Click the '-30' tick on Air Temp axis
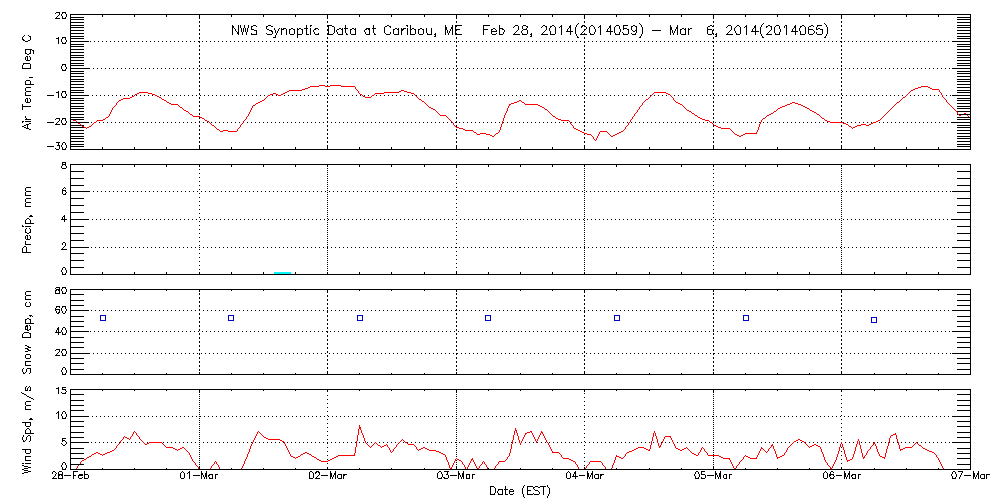The width and height of the screenshot is (1000, 500). 55,146
